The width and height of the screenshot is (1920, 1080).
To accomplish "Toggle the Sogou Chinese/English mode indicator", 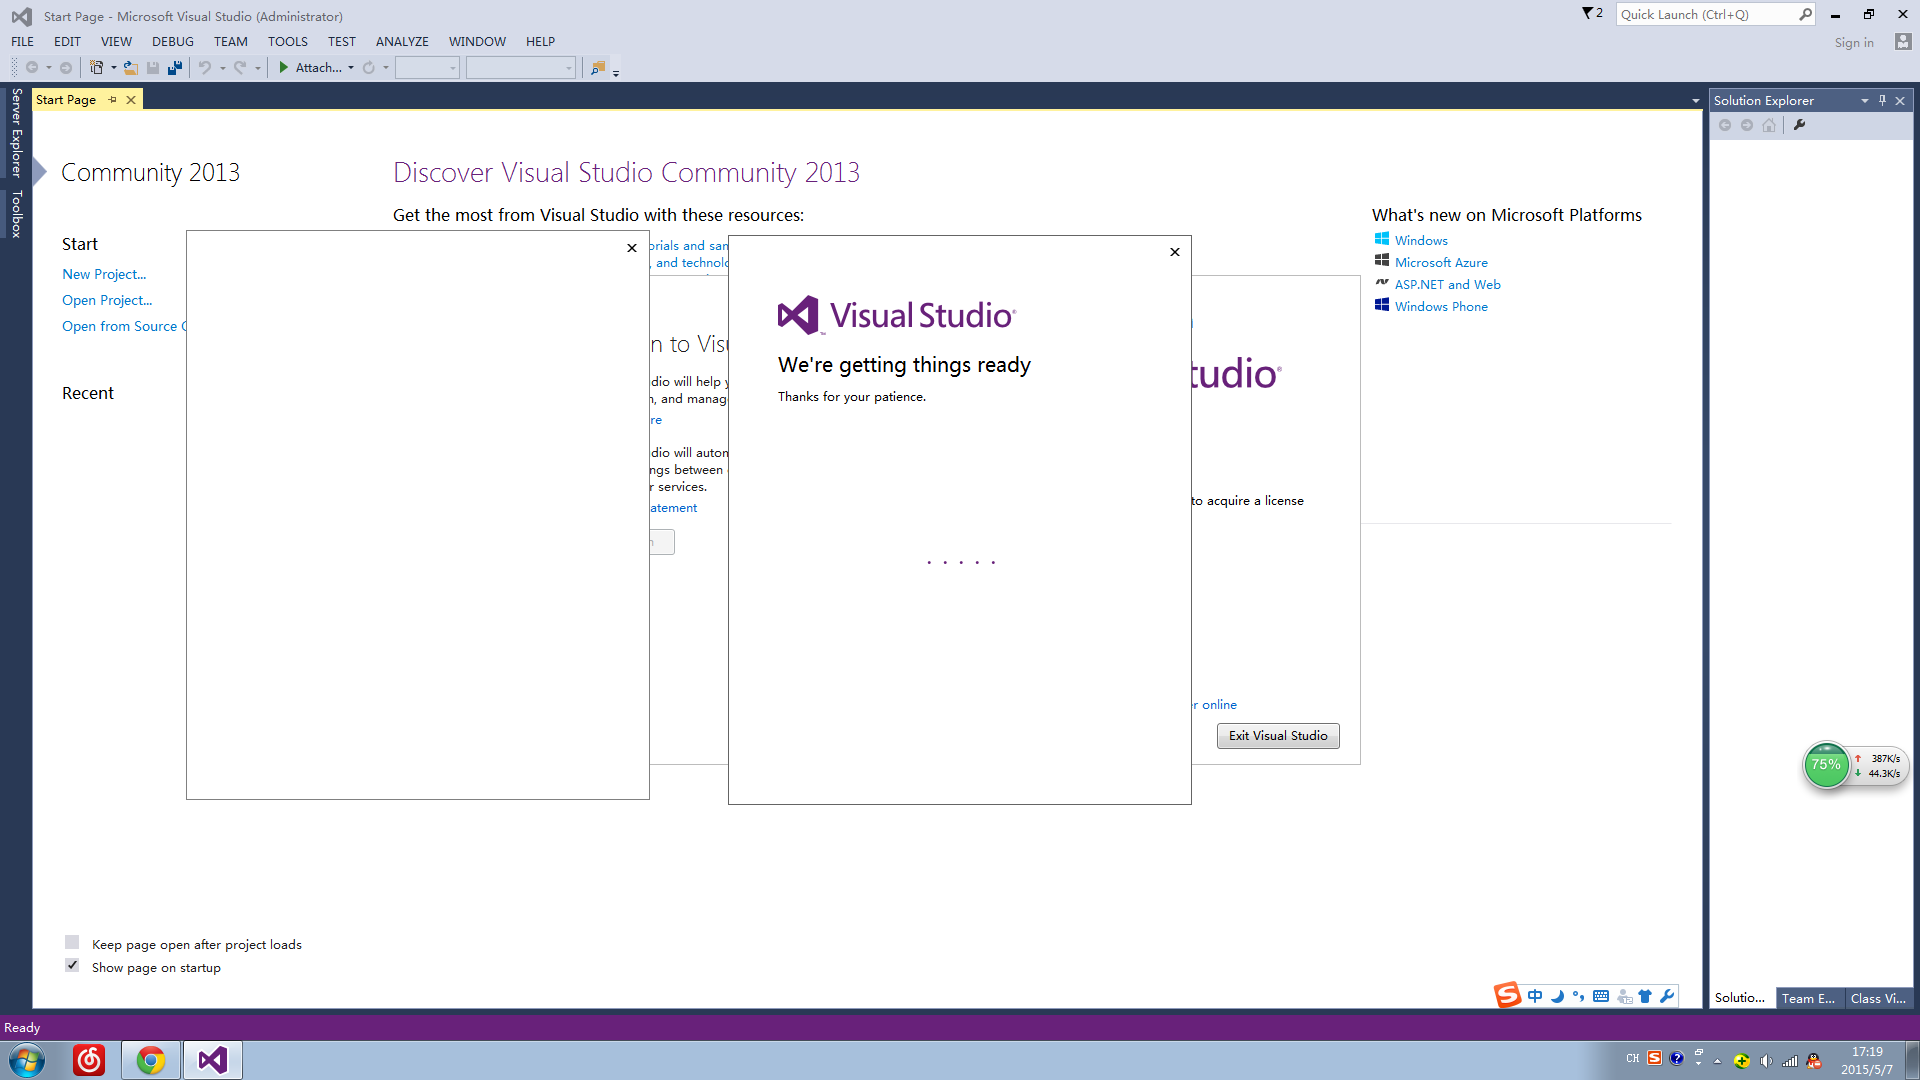I will (x=1535, y=996).
